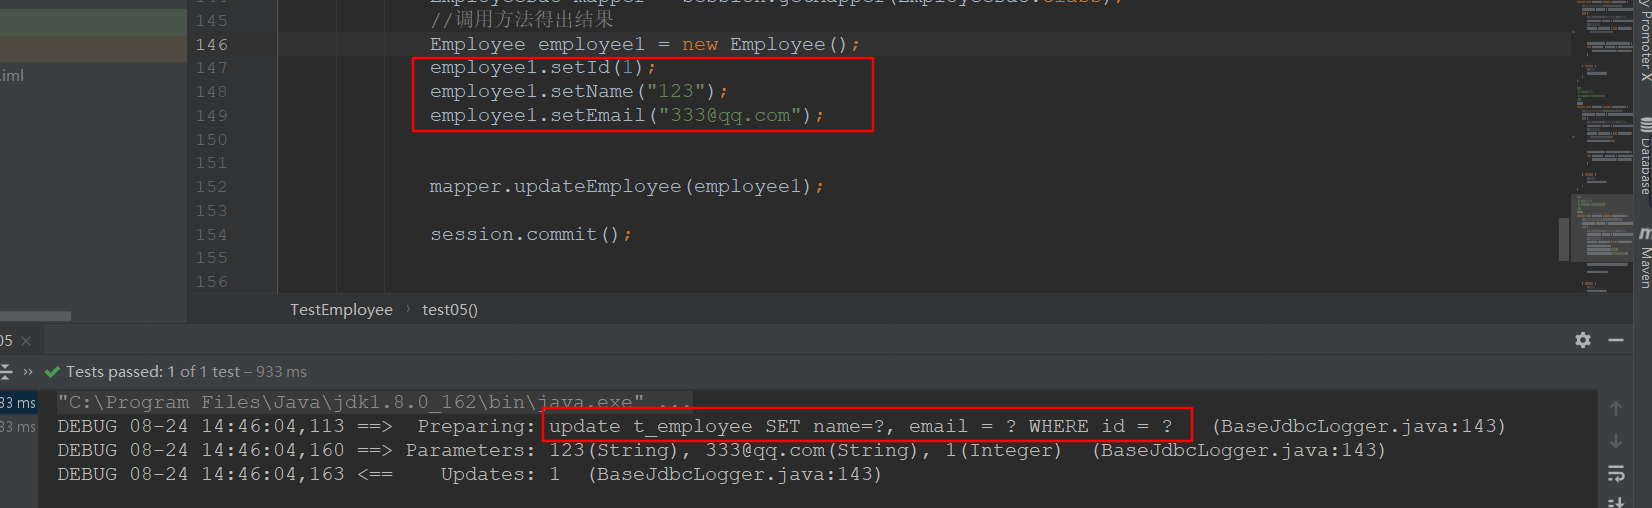Place cursor on employee1.setName("123") line
The image size is (1652, 508).
579,92
